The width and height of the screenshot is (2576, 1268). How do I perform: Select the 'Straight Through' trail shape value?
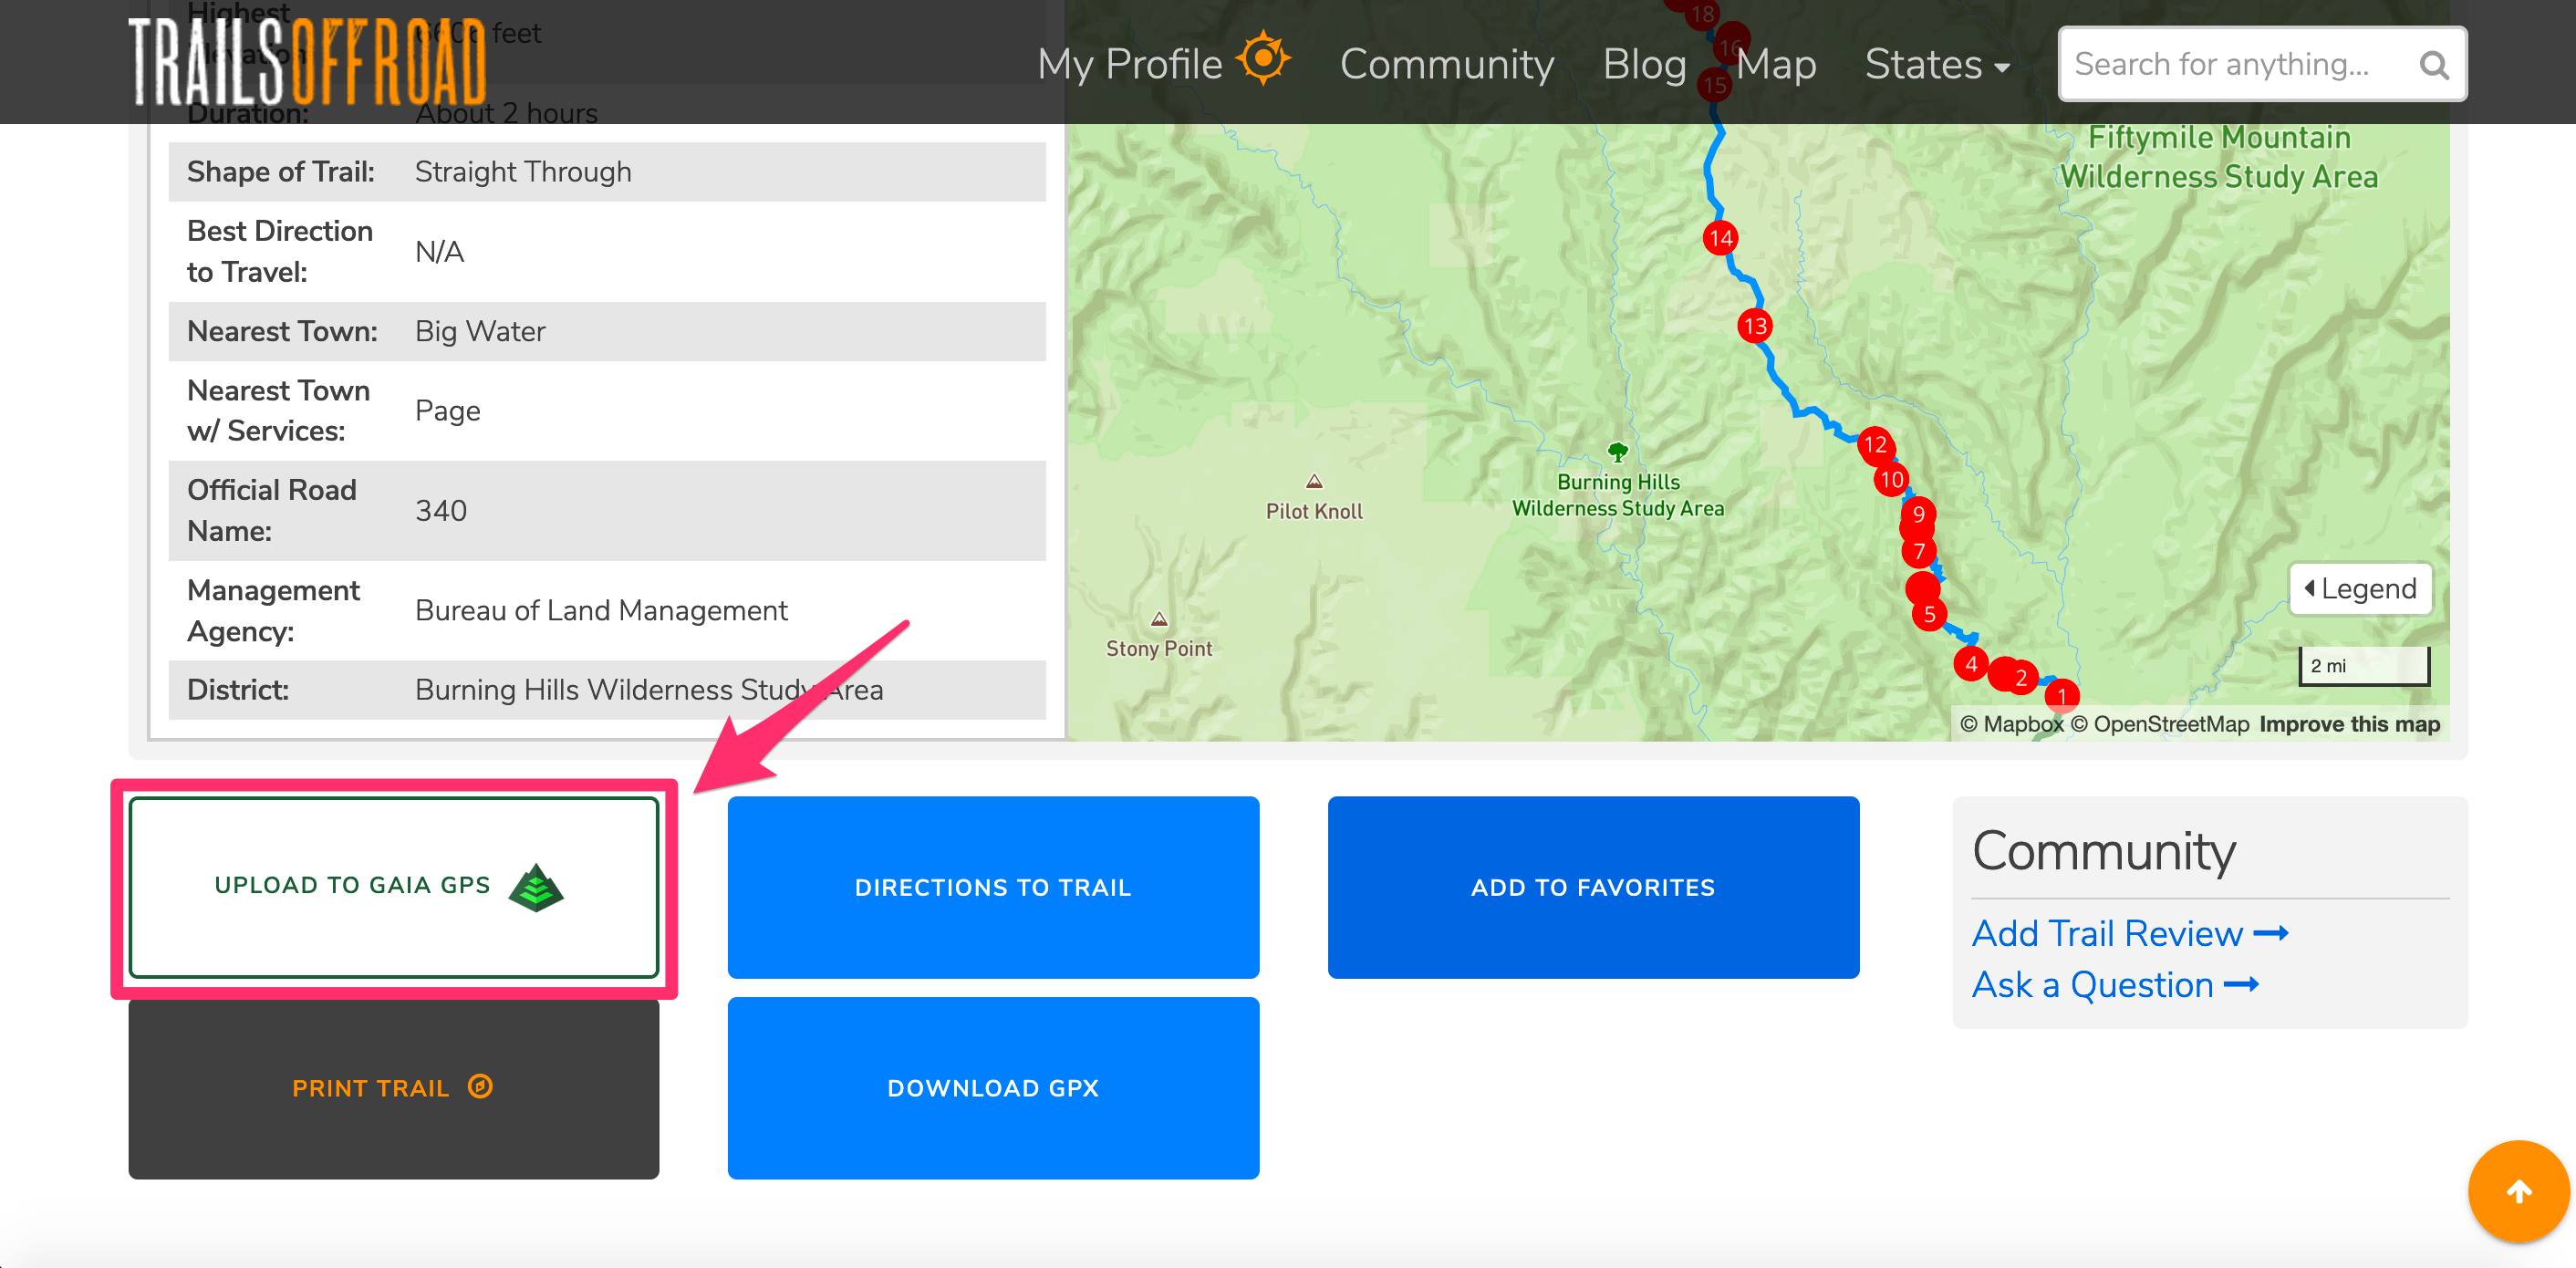[523, 172]
